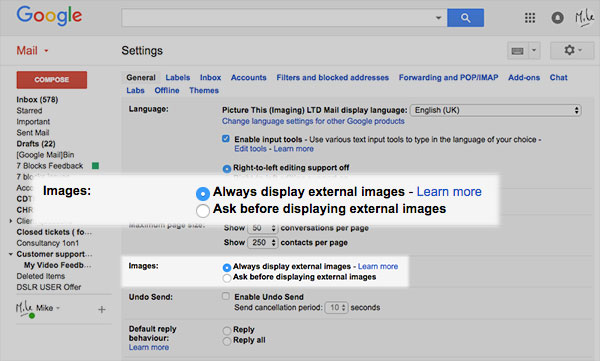This screenshot has width=600, height=361.
Task: Open the display language English (UK) dropdown
Action: pos(496,110)
